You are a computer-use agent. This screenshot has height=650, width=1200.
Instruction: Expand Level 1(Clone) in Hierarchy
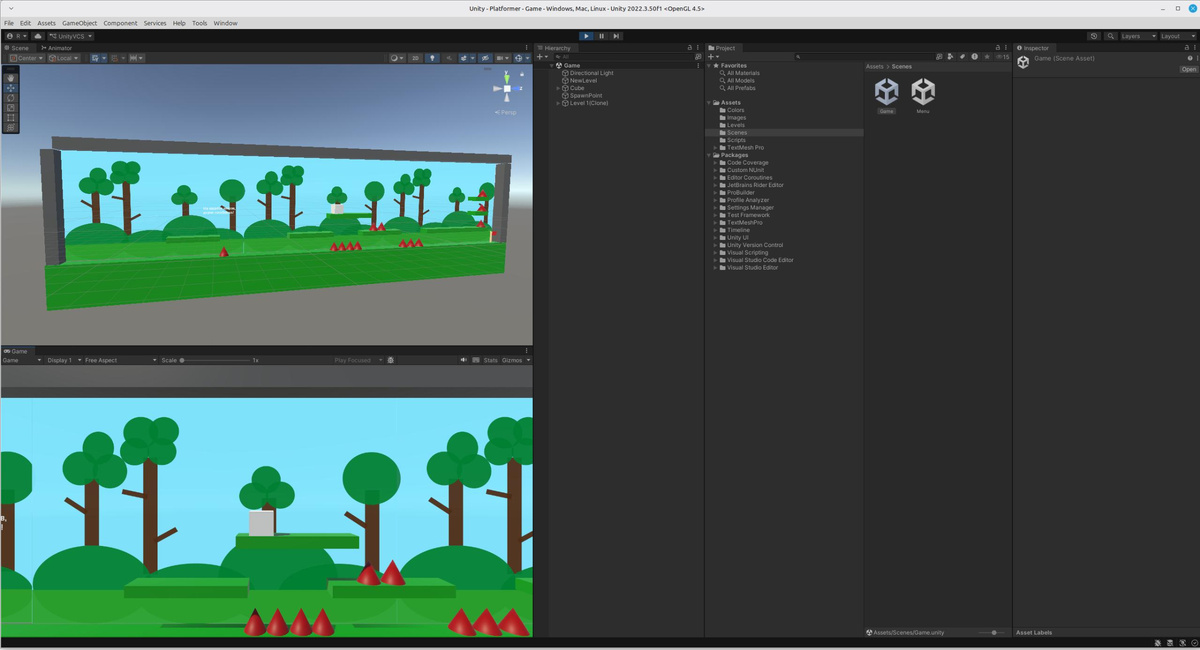pos(558,103)
